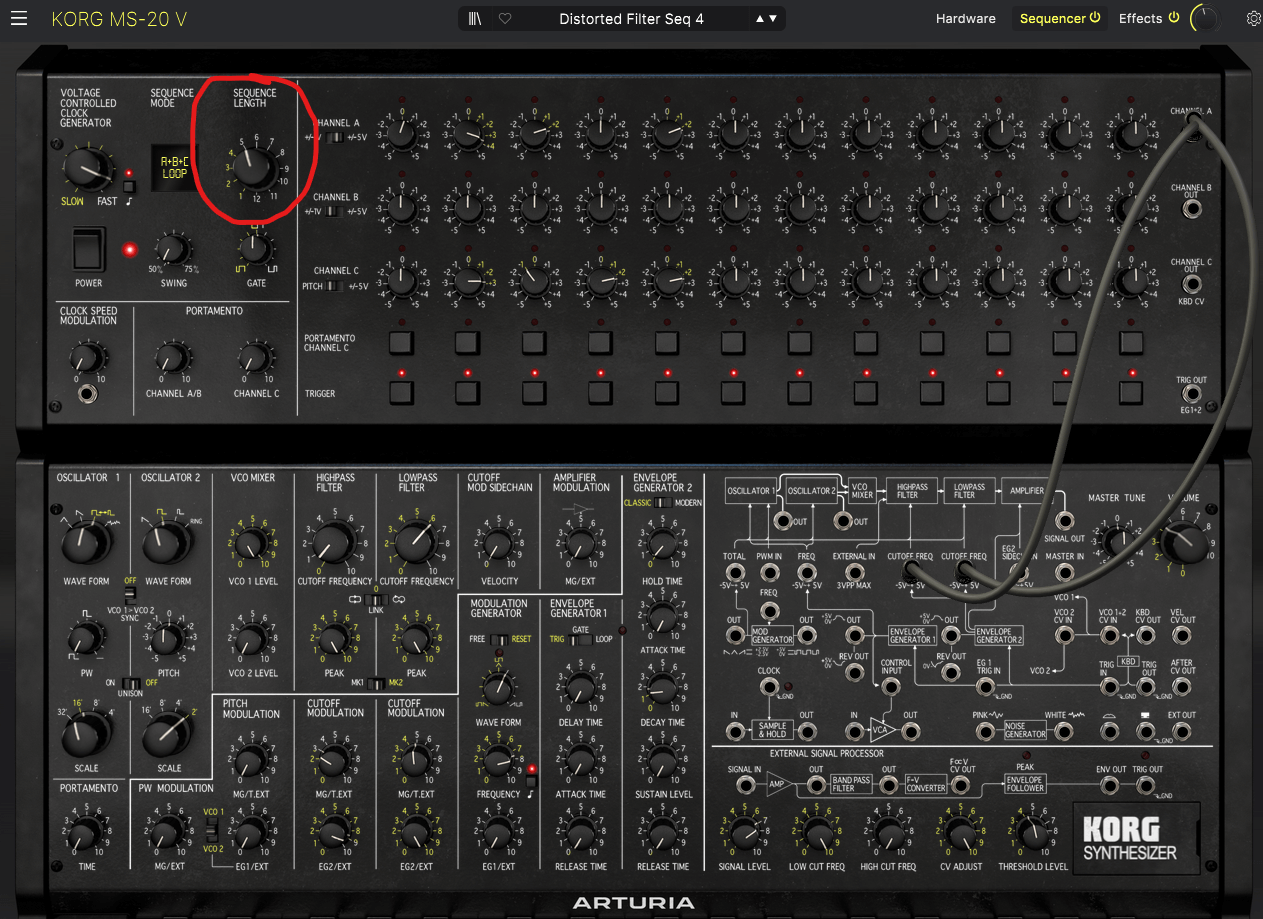
Task: Select the previous preset with up arrow
Action: coord(760,19)
